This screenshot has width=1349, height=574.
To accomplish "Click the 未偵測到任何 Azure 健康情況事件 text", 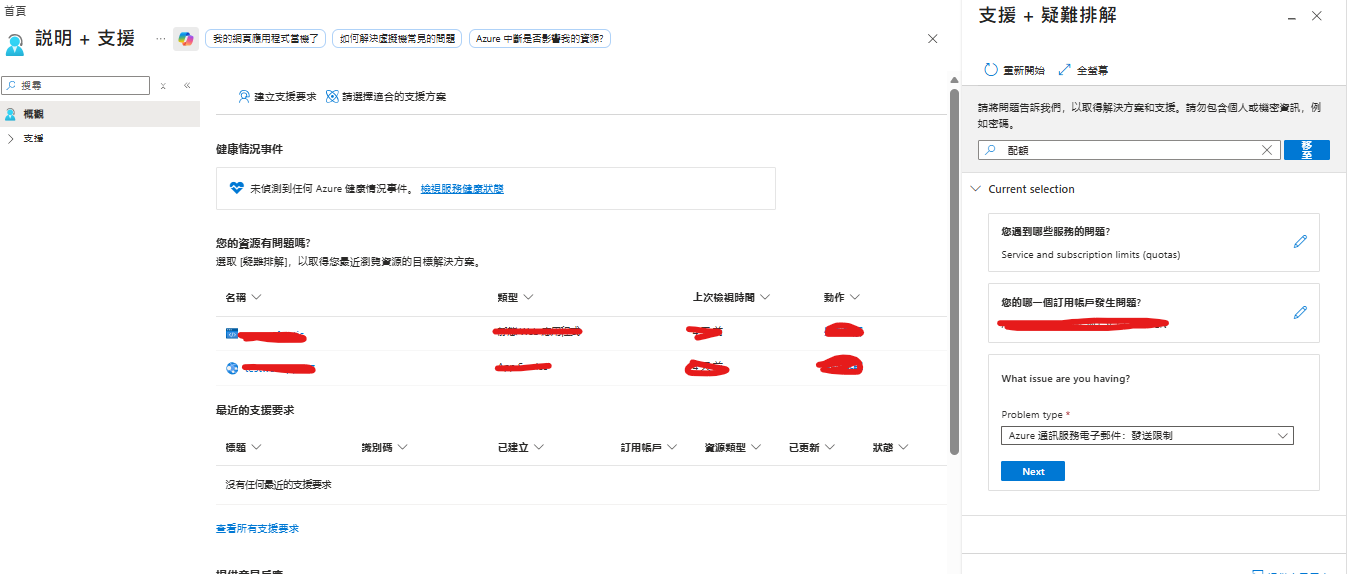I will click(x=332, y=188).
